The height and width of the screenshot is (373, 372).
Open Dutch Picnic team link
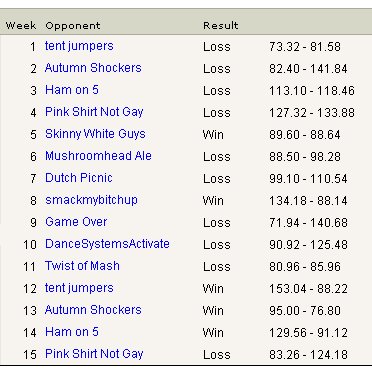(79, 178)
